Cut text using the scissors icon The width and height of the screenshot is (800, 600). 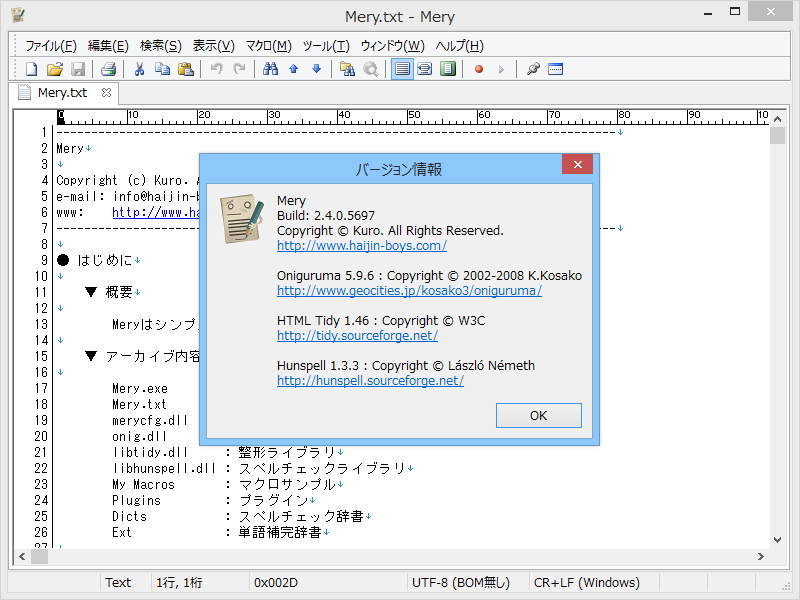(139, 68)
